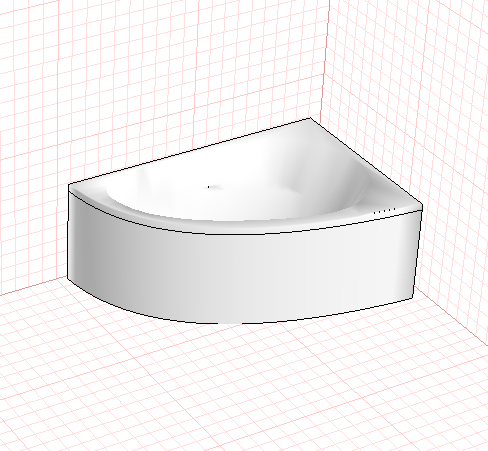The image size is (488, 451).
Task: Click the drain hole inside the tub
Action: pyautogui.click(x=209, y=187)
